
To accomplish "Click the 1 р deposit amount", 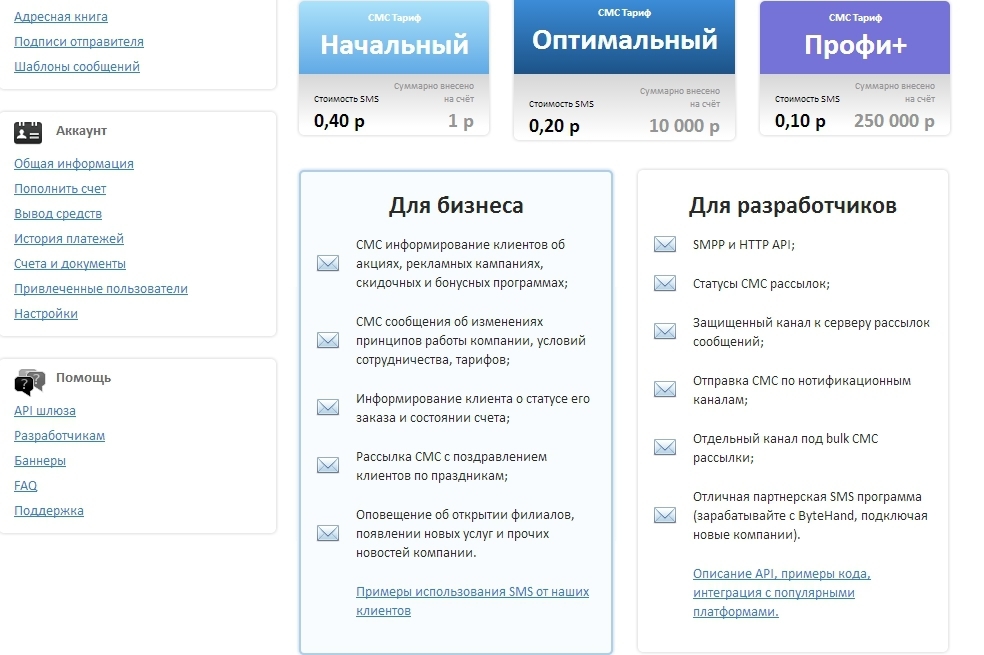I will 461,121.
